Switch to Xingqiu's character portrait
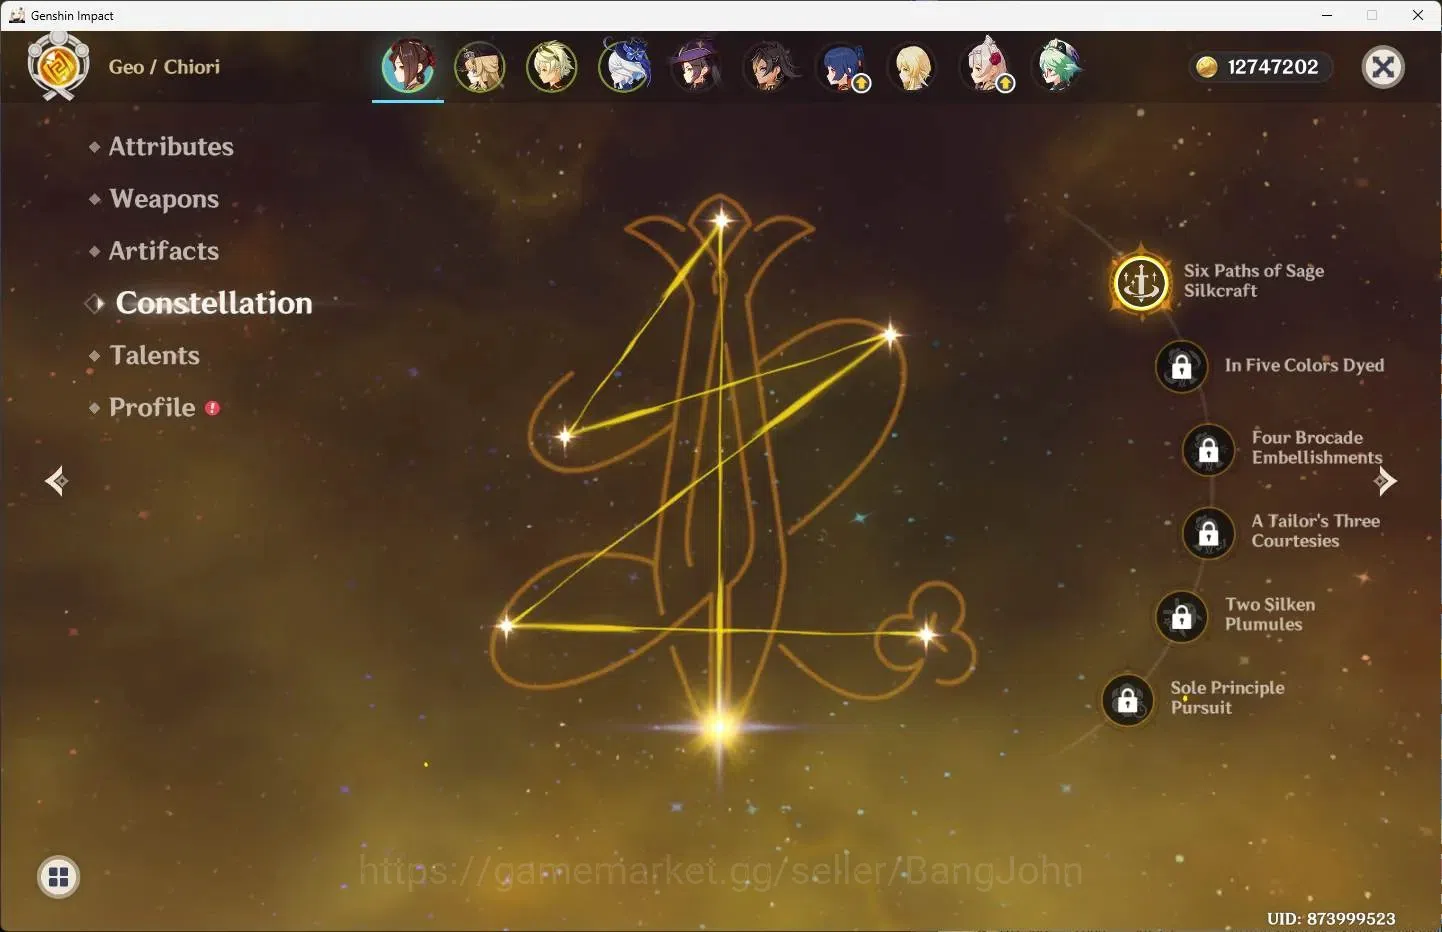The width and height of the screenshot is (1442, 932). click(x=843, y=67)
